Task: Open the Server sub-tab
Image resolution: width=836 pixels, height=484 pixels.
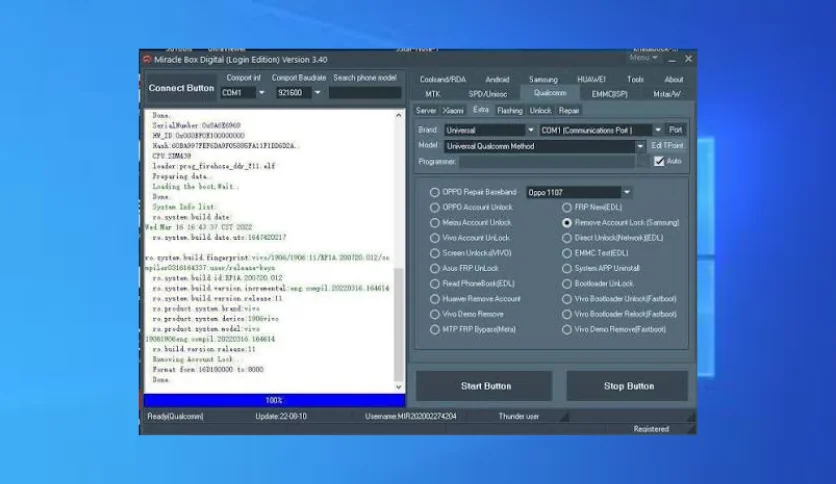Action: point(425,110)
